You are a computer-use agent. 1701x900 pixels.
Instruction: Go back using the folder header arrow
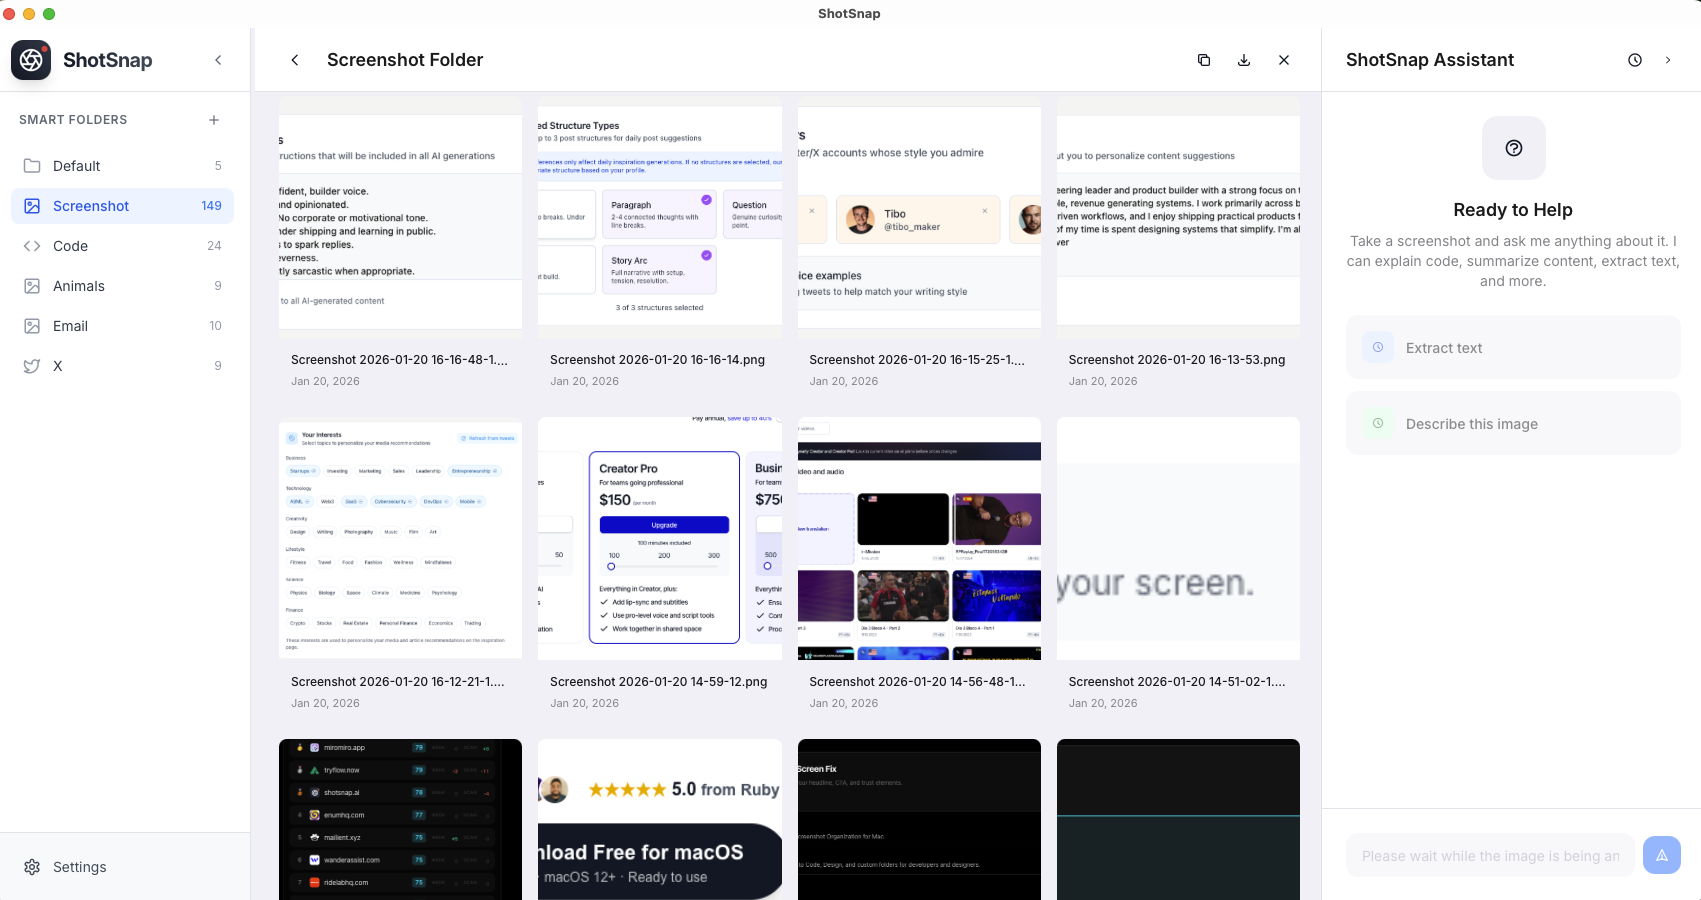pos(295,60)
